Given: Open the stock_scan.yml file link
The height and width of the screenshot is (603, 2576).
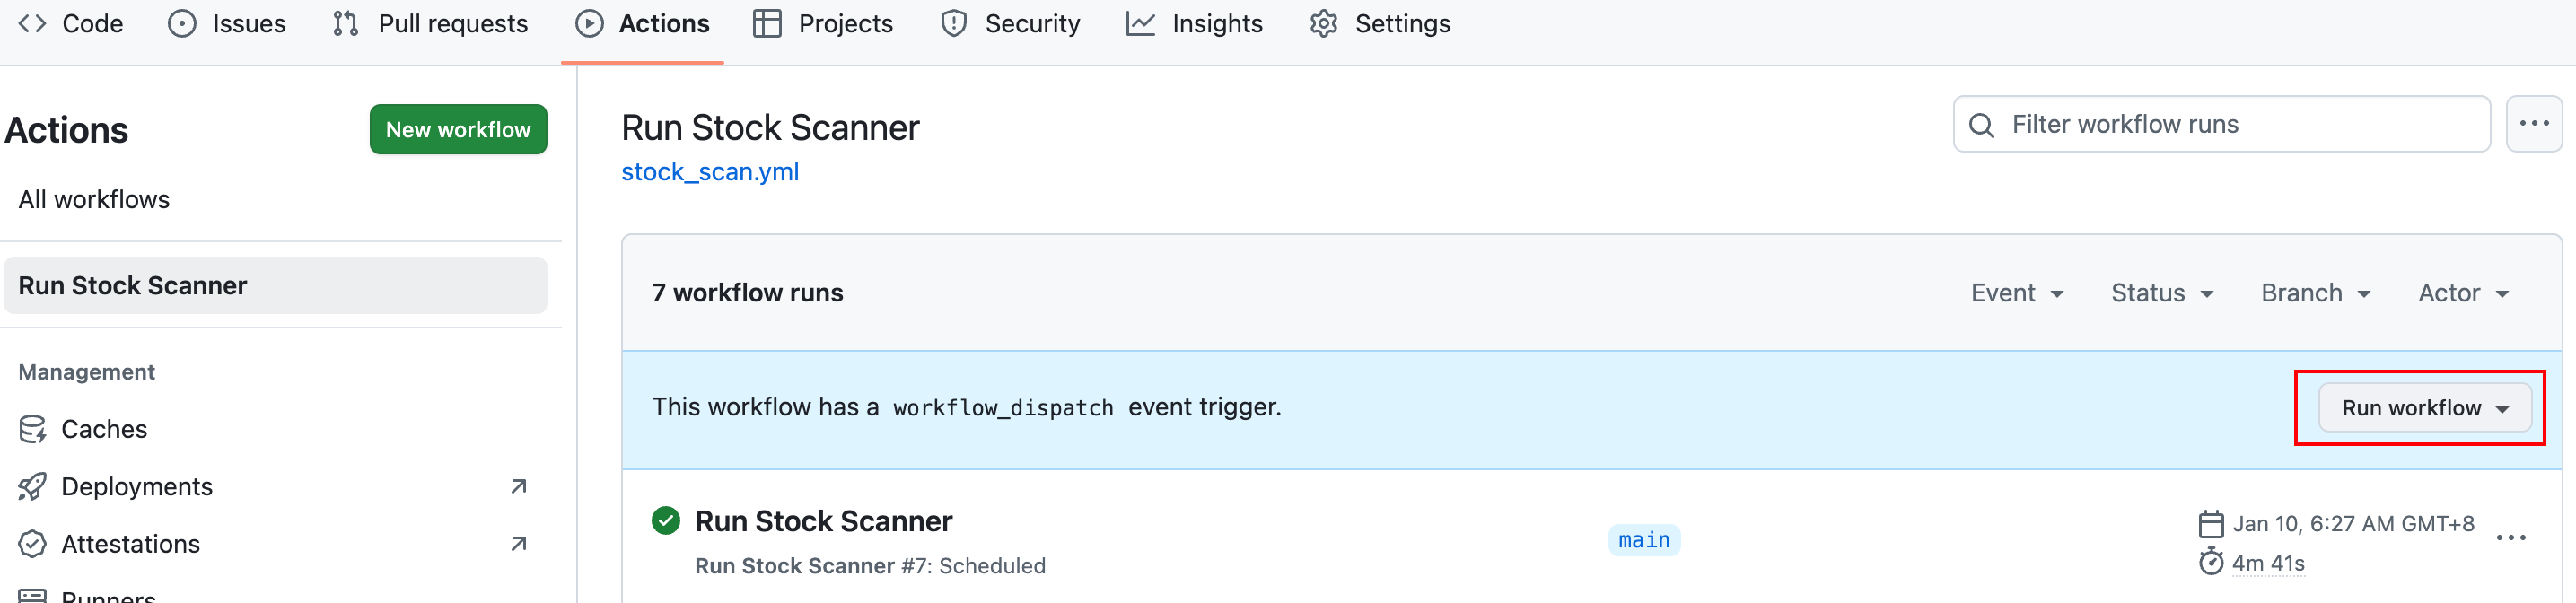Looking at the screenshot, I should pos(710,172).
